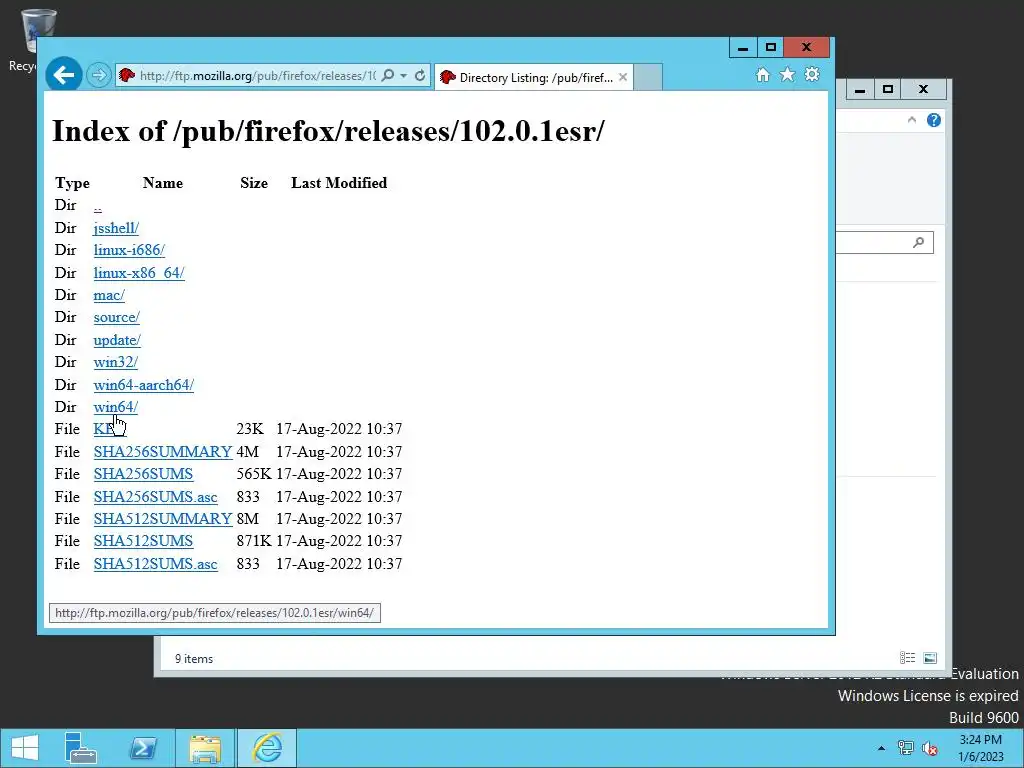Click the 'Last Modified' column header

(339, 183)
